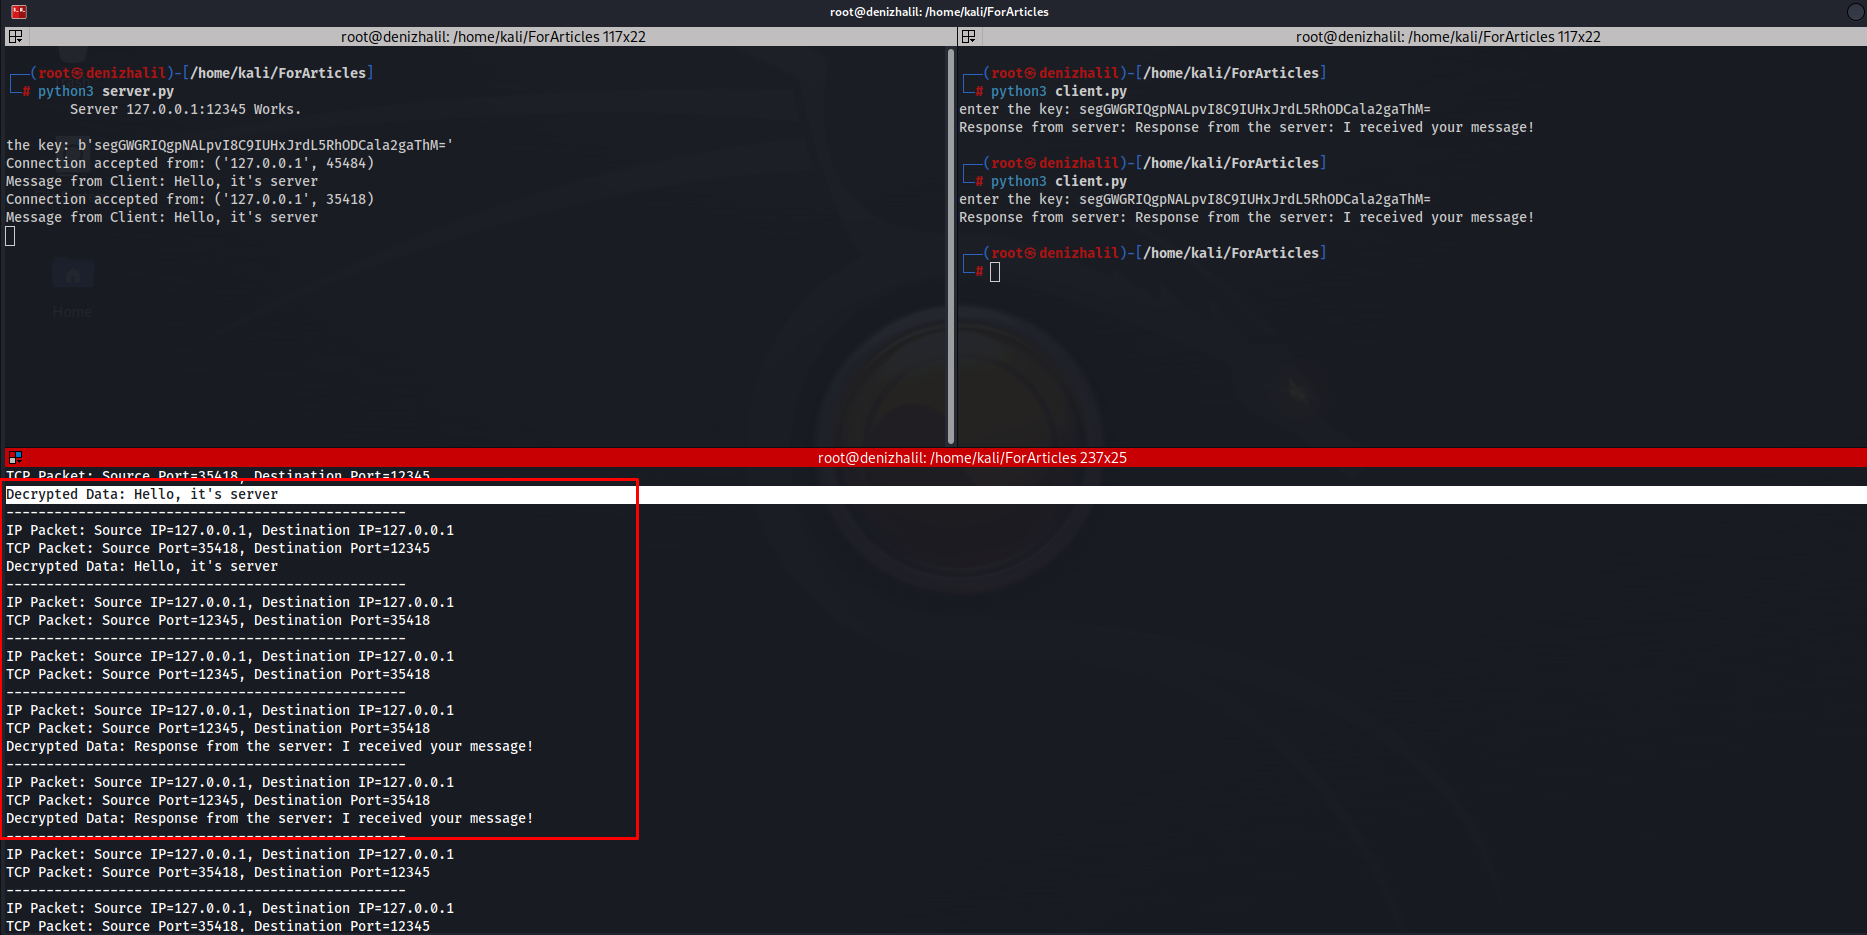Focus the empty prompt cursor in client terminal
This screenshot has width=1867, height=935.
pyautogui.click(x=995, y=272)
